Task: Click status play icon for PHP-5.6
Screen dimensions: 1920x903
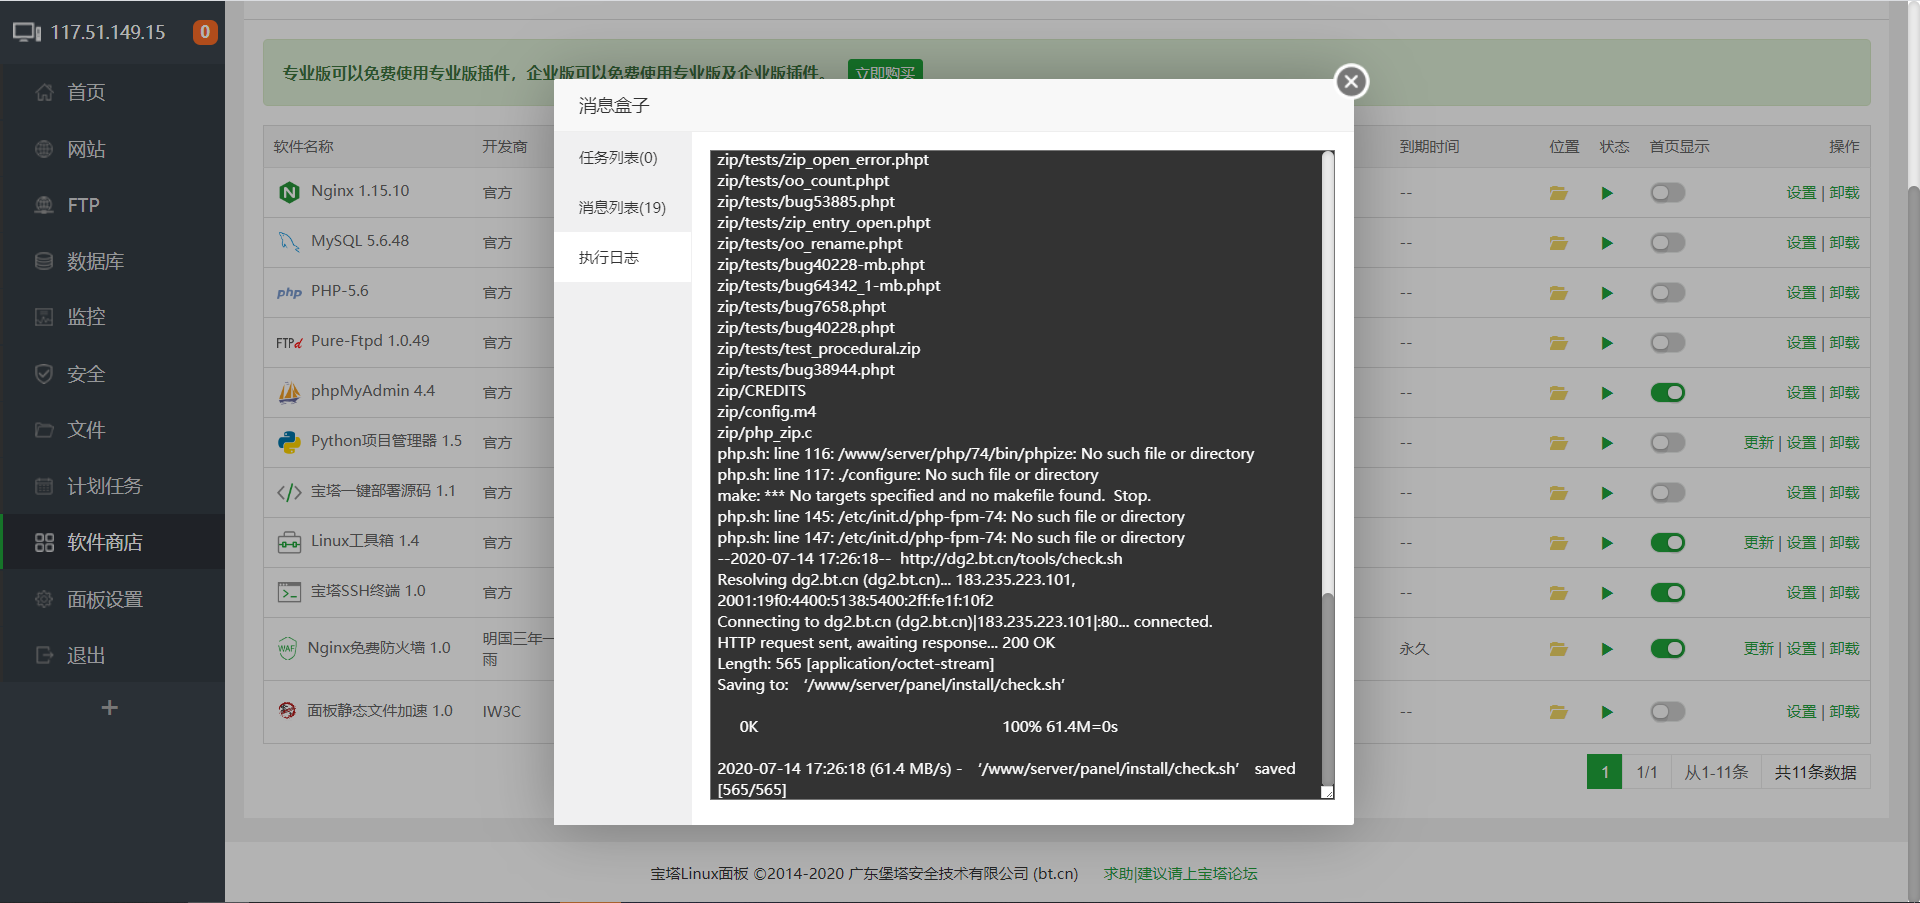Action: [1607, 293]
